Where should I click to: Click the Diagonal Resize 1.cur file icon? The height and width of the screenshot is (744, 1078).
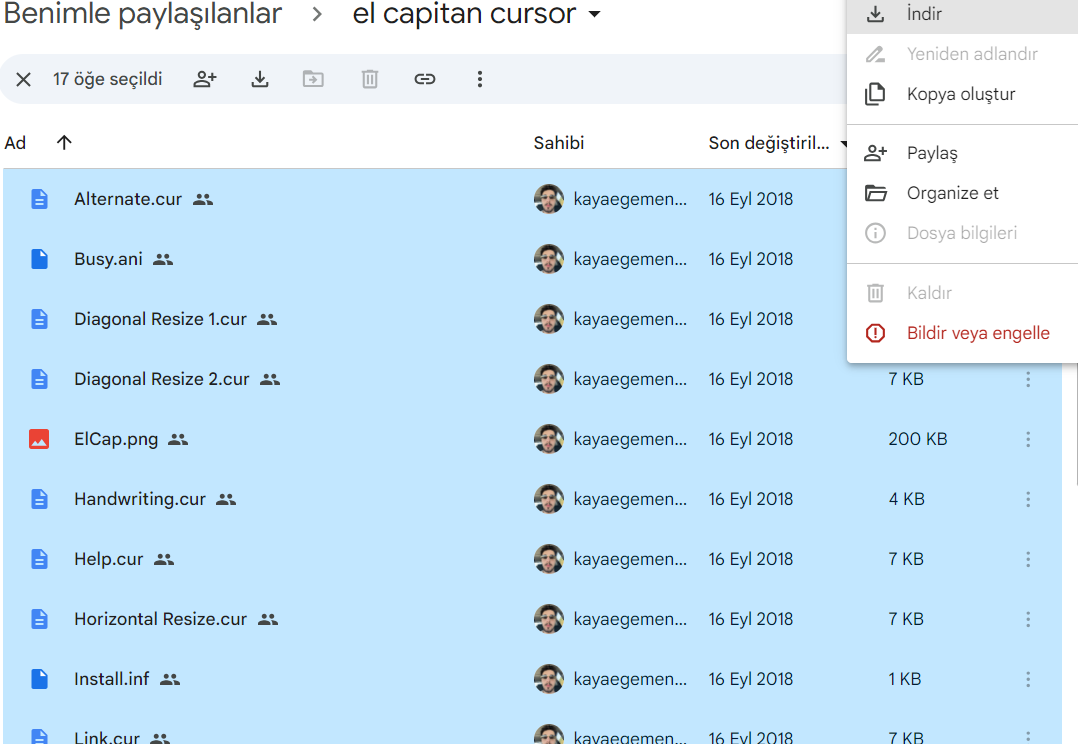pyautogui.click(x=39, y=319)
